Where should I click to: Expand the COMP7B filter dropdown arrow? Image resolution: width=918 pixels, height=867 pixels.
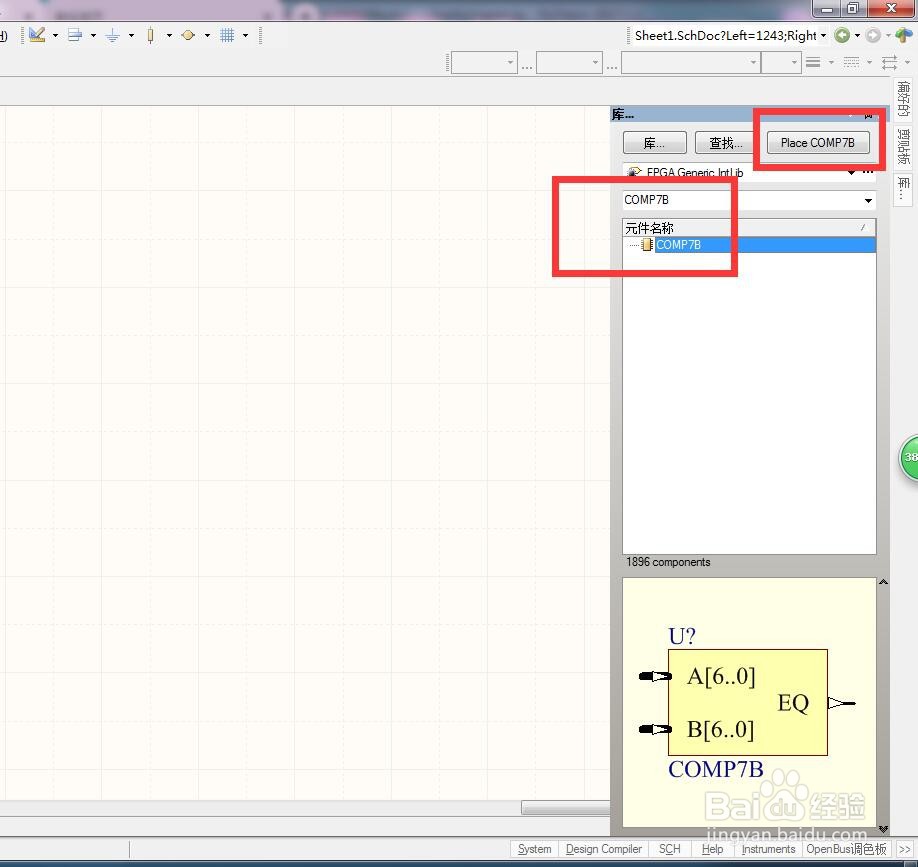click(868, 201)
